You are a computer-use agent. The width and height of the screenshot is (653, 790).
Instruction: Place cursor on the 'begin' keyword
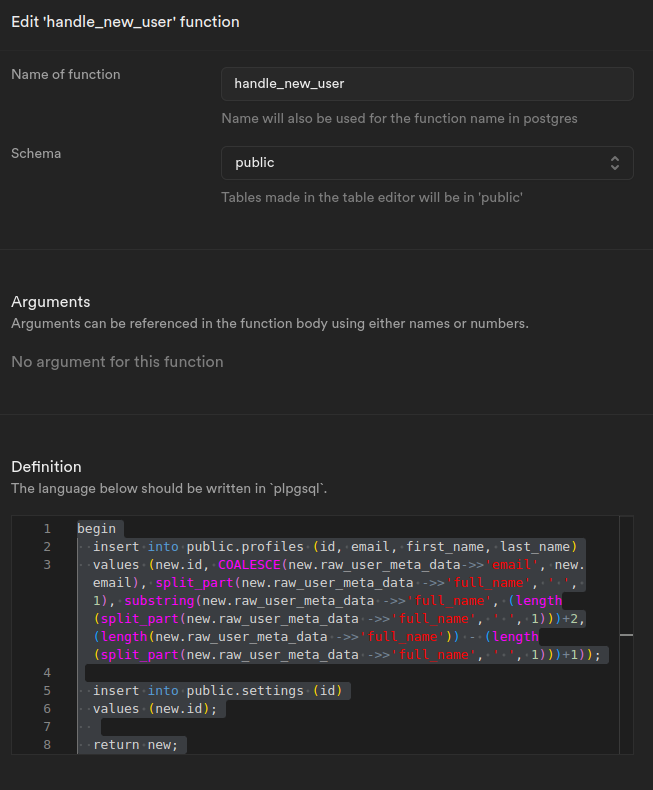click(x=96, y=528)
